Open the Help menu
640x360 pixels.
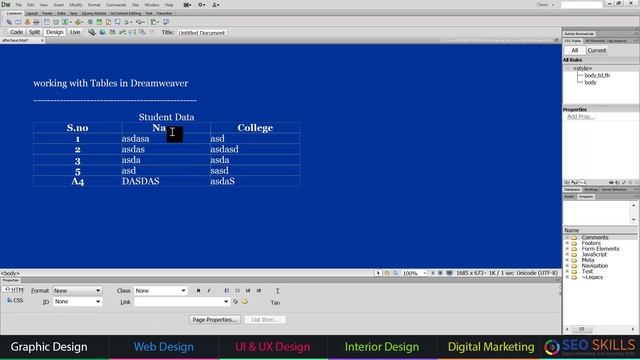[x=169, y=5]
